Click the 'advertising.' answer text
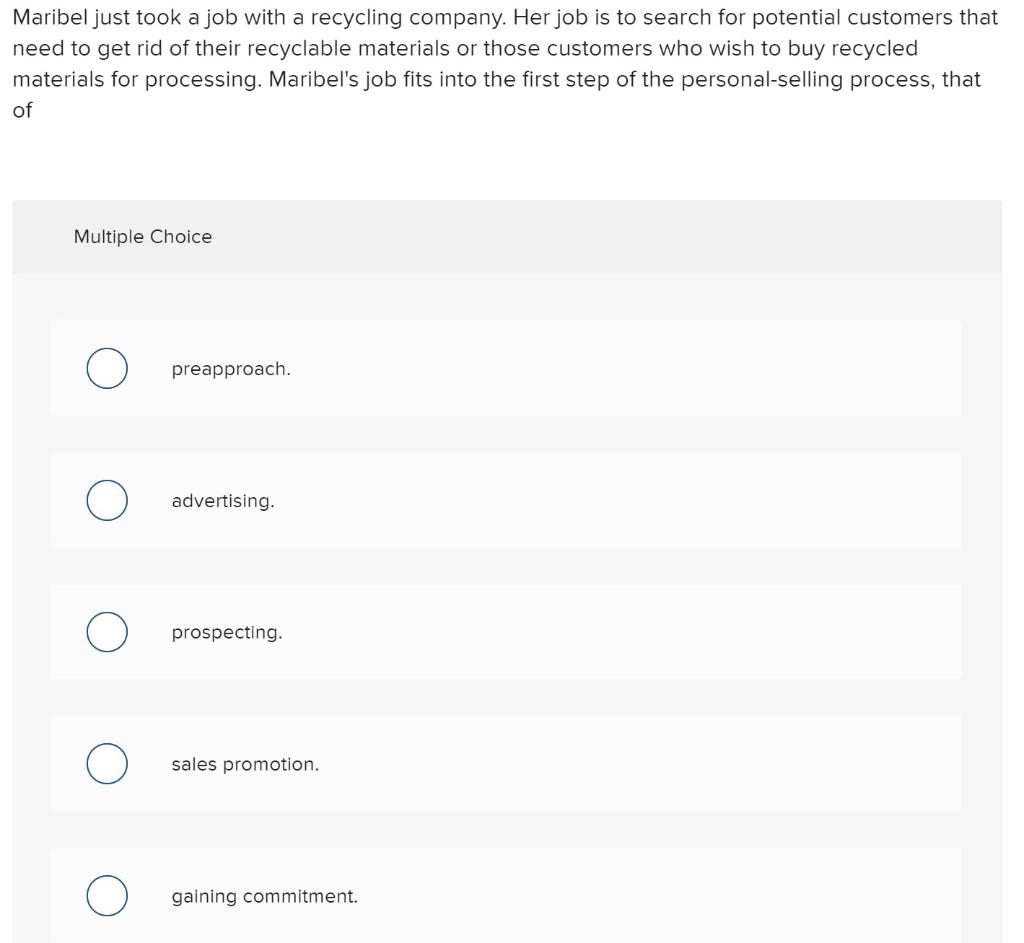1024x943 pixels. (222, 501)
